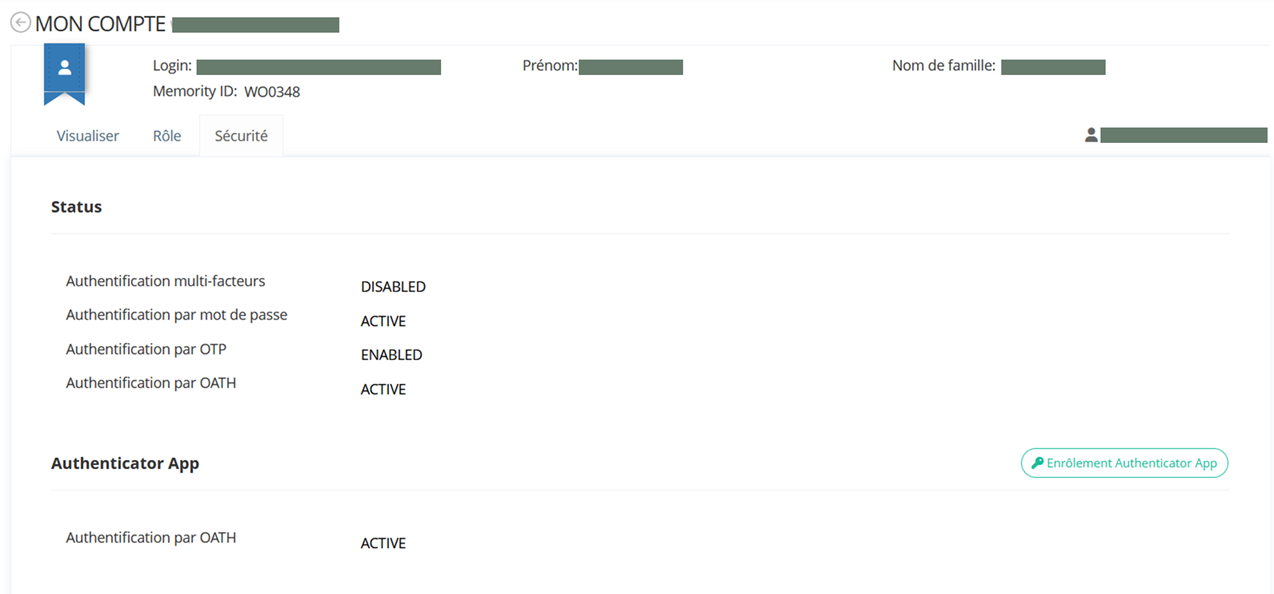1274x594 pixels.
Task: Click the Authentification par mot de passe label
Action: [176, 315]
